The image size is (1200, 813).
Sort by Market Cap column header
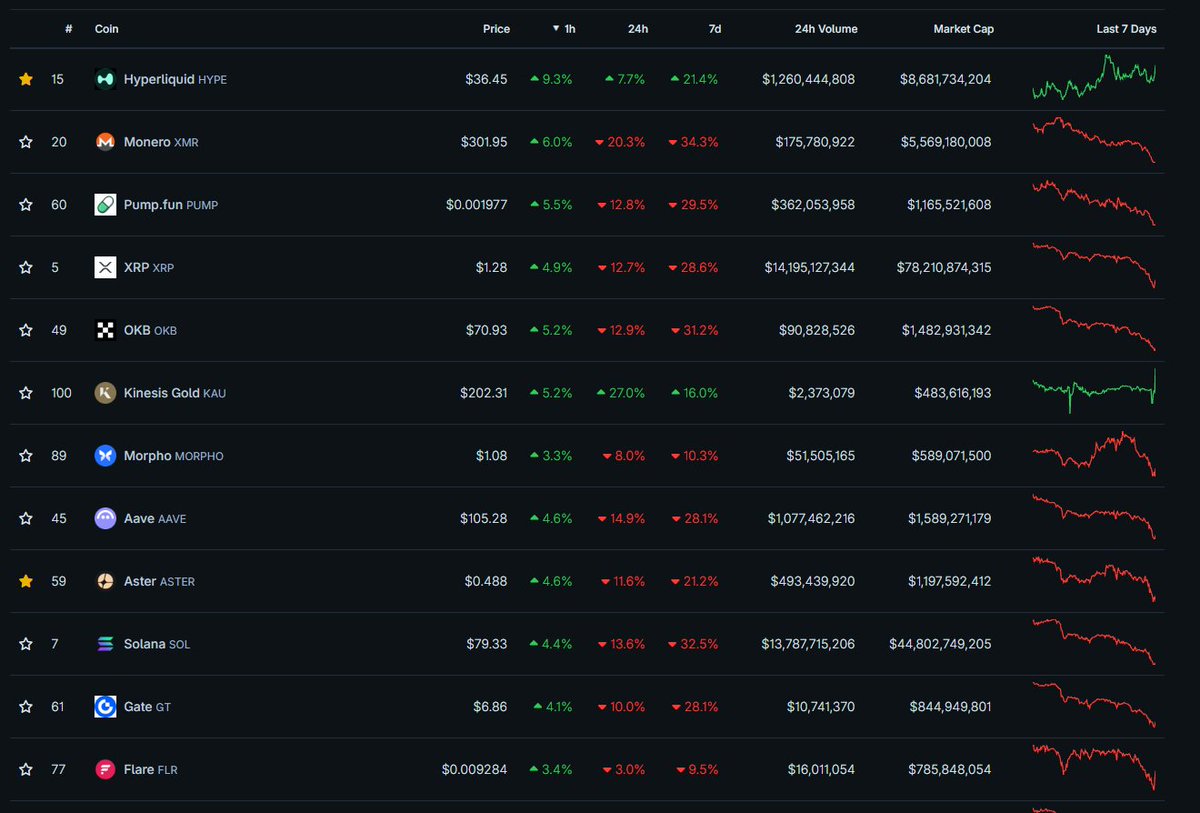964,29
